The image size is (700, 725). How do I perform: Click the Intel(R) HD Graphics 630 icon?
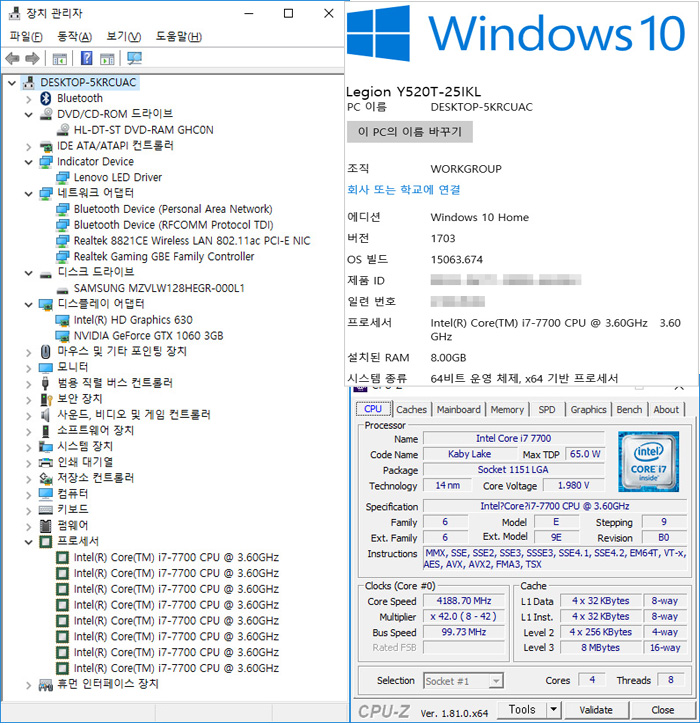[x=62, y=320]
